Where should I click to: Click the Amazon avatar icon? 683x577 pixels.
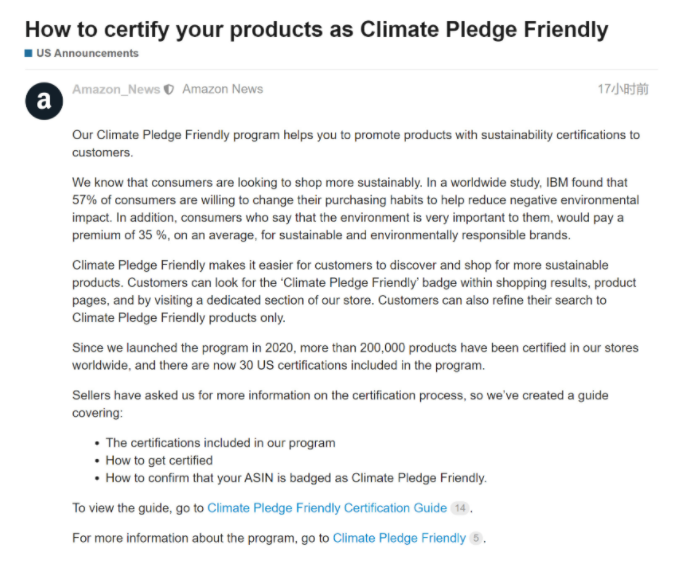(44, 101)
